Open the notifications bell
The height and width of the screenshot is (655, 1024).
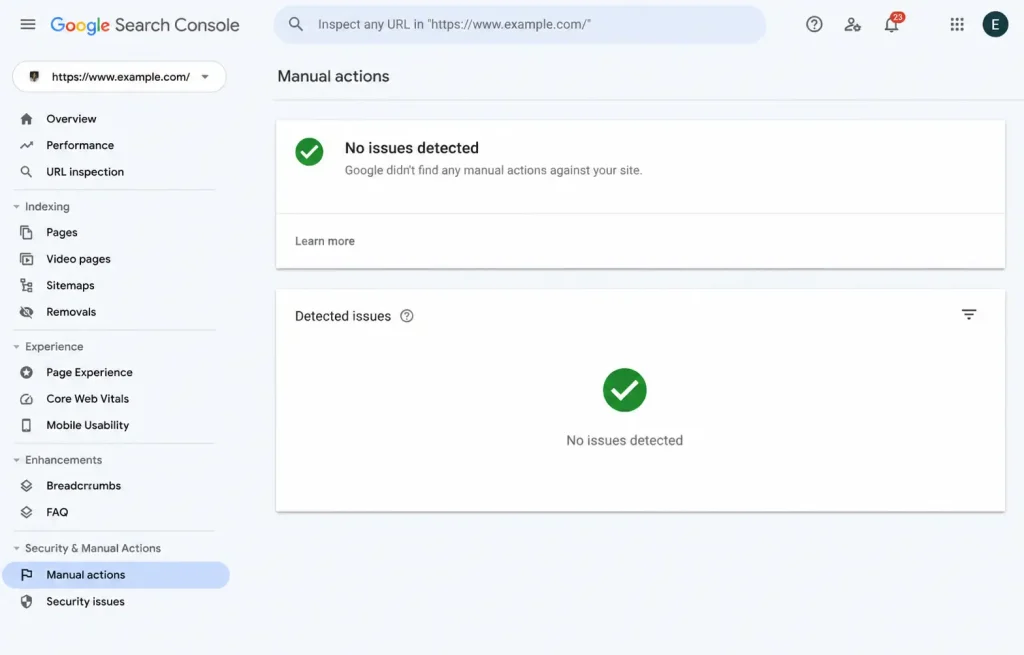click(892, 23)
